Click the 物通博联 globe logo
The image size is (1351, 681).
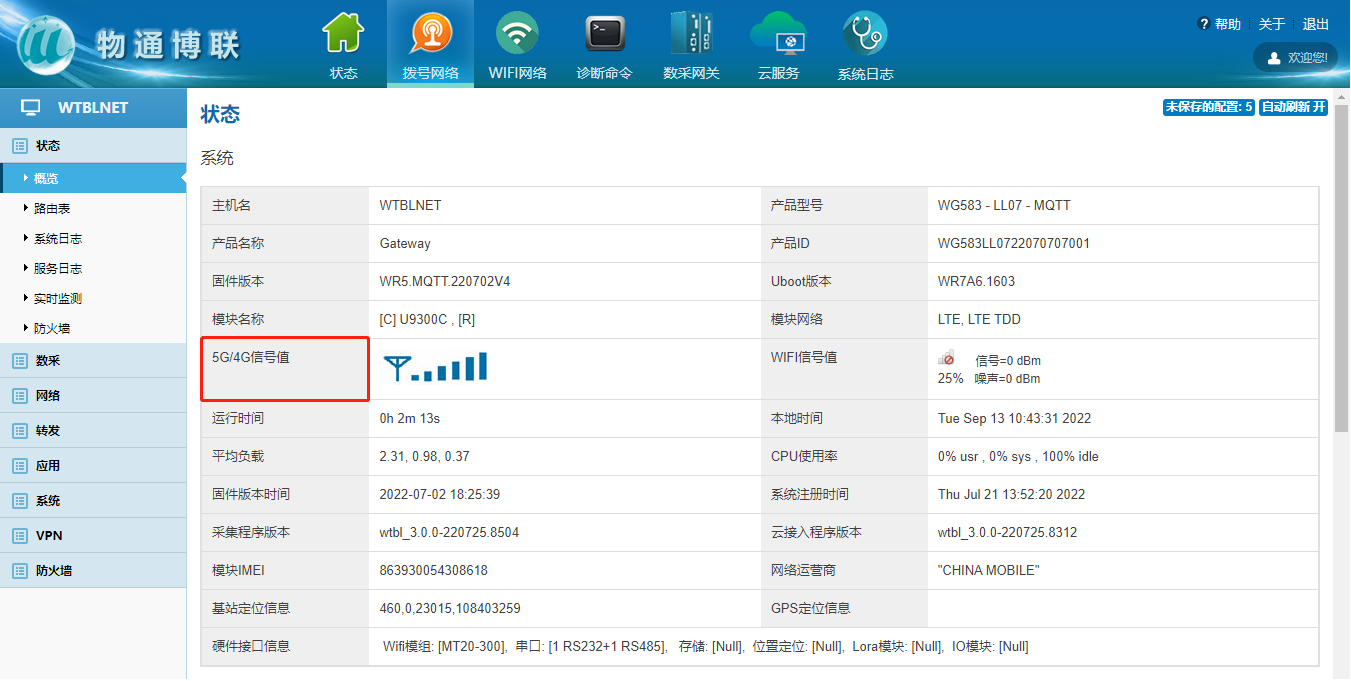pos(46,45)
